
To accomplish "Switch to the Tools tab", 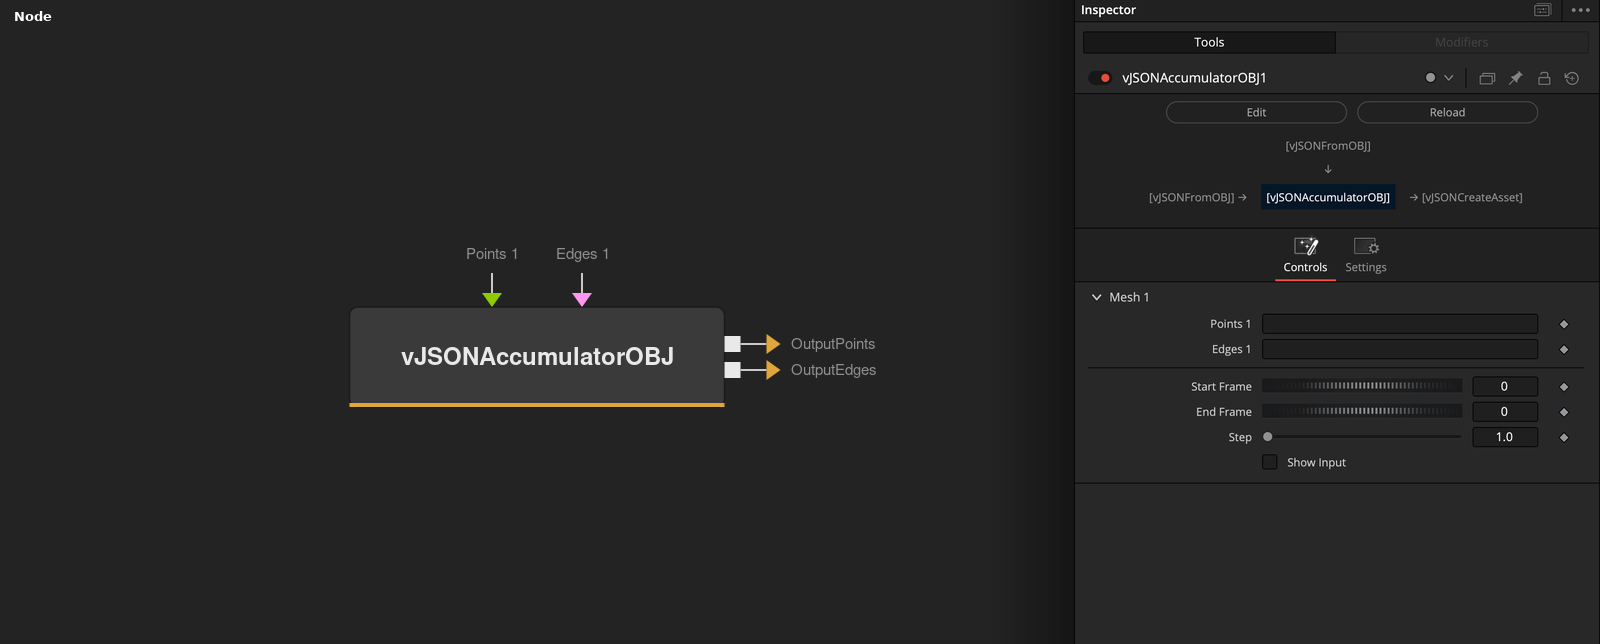I will pos(1209,42).
